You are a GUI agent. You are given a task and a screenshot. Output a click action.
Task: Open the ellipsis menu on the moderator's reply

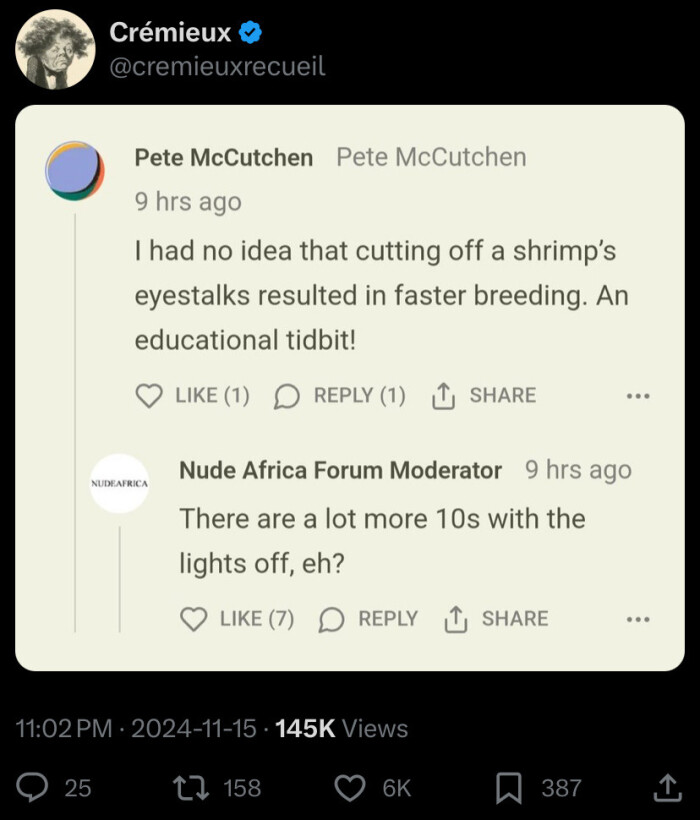tap(638, 620)
